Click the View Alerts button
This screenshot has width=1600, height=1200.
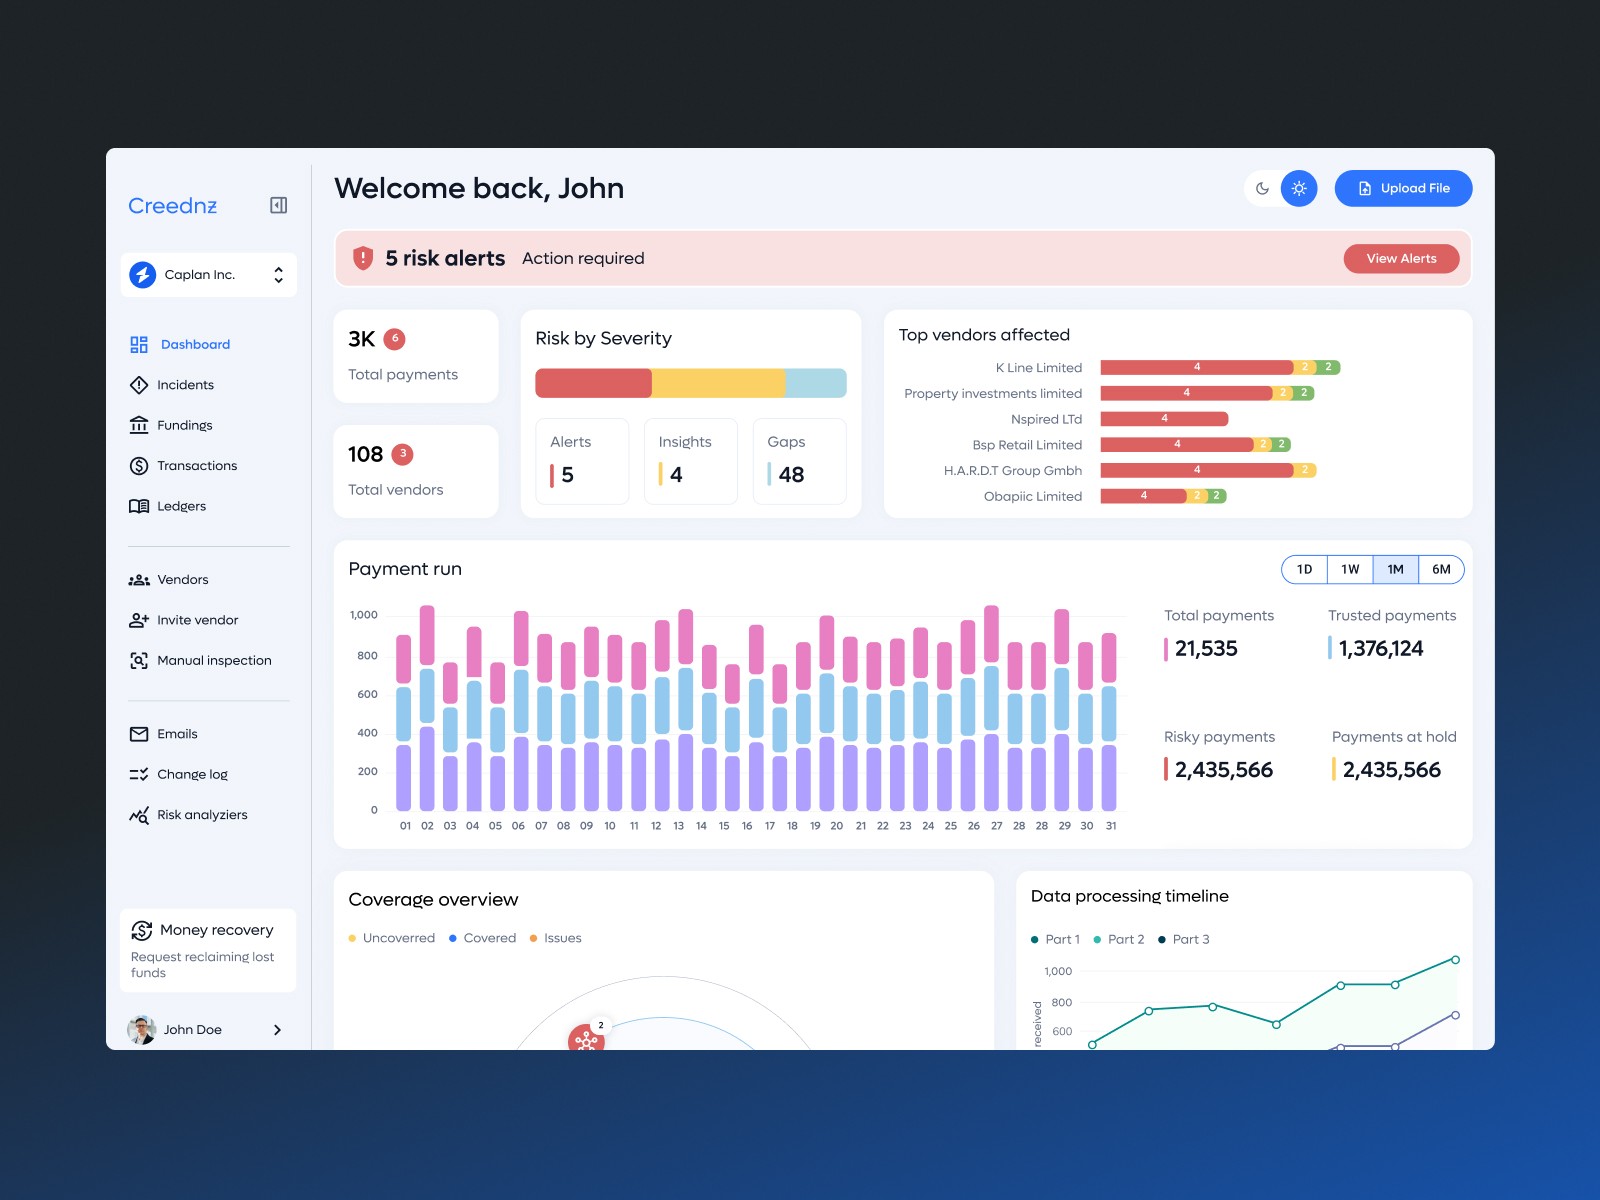coord(1401,258)
